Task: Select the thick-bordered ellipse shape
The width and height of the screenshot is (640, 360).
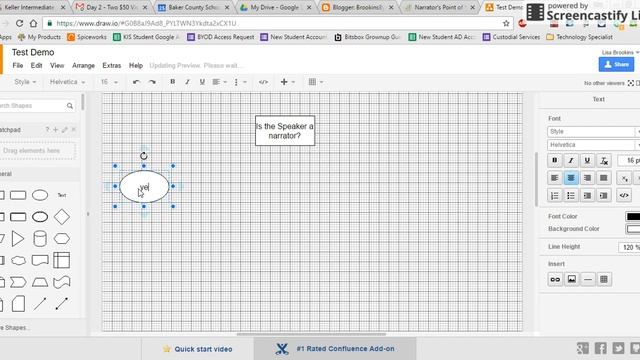Action: pyautogui.click(x=40, y=217)
